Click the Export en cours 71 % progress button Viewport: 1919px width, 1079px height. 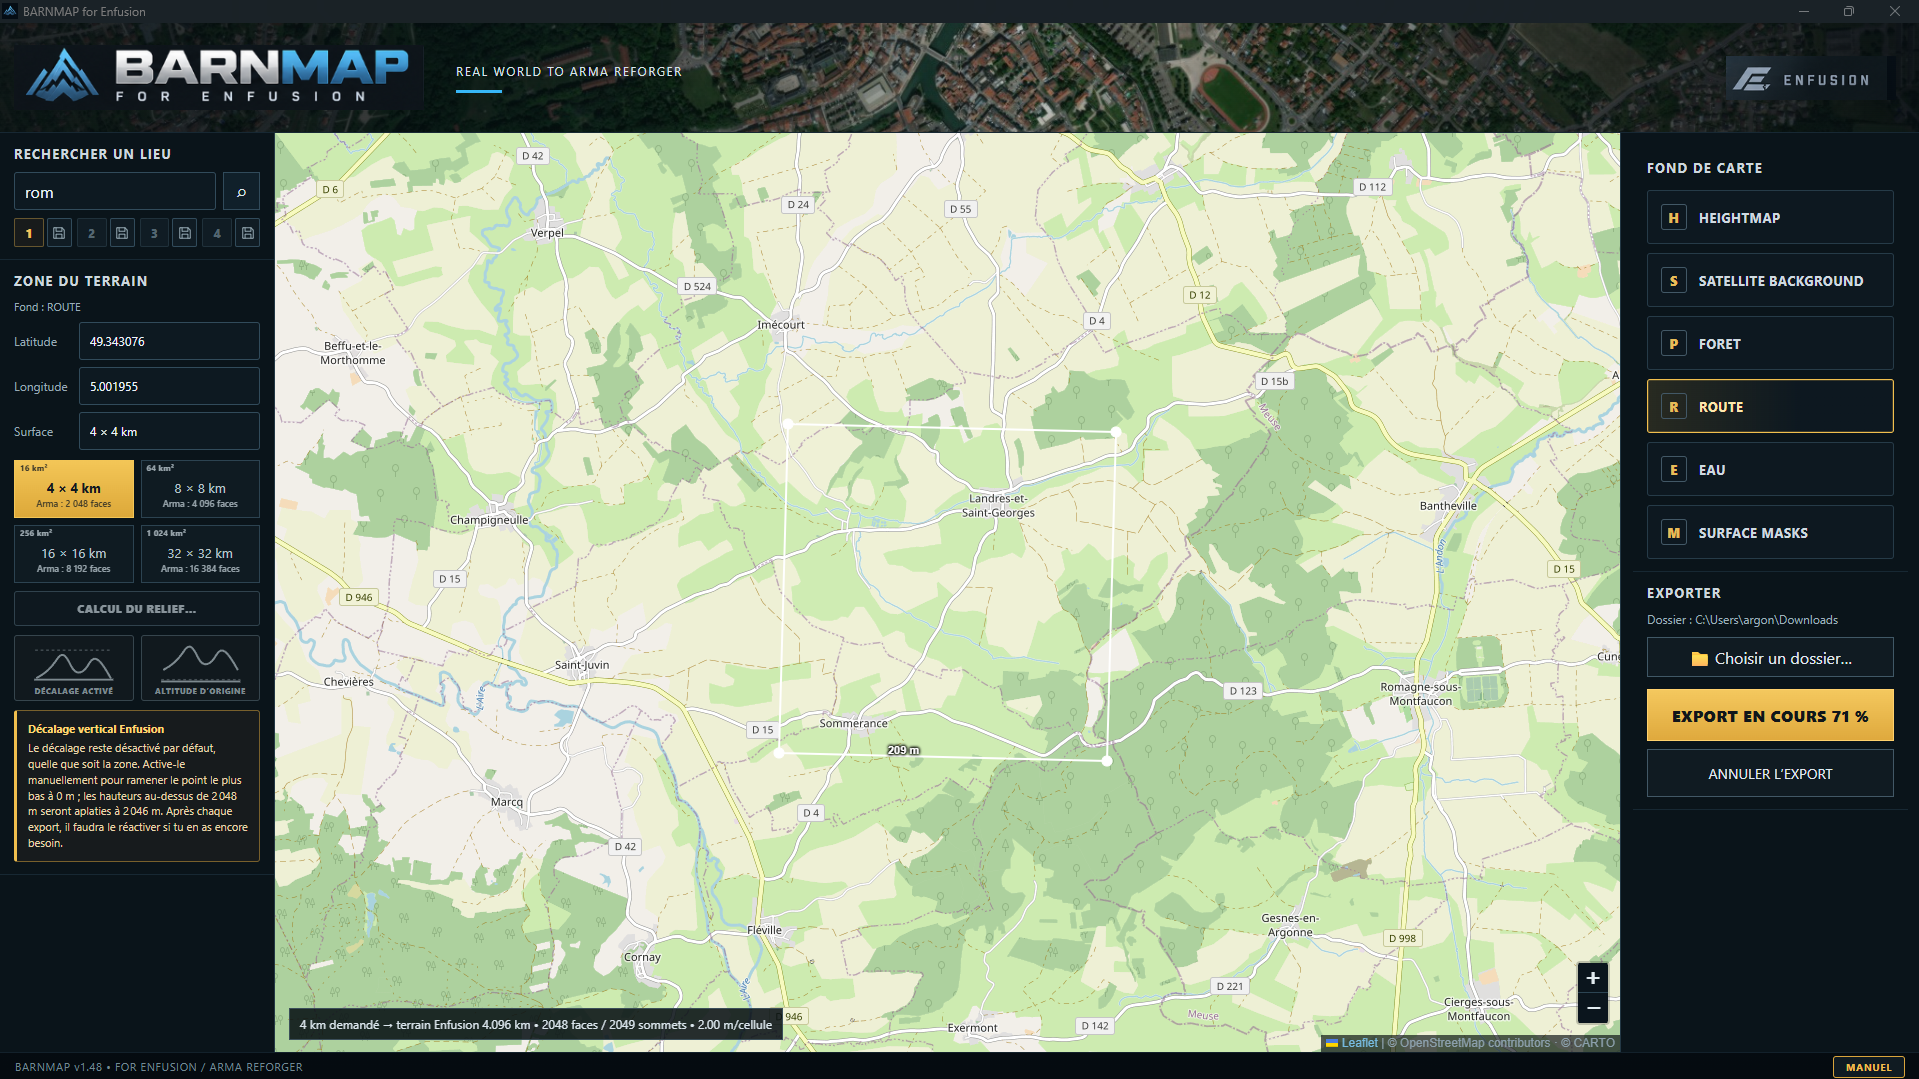pos(1770,716)
